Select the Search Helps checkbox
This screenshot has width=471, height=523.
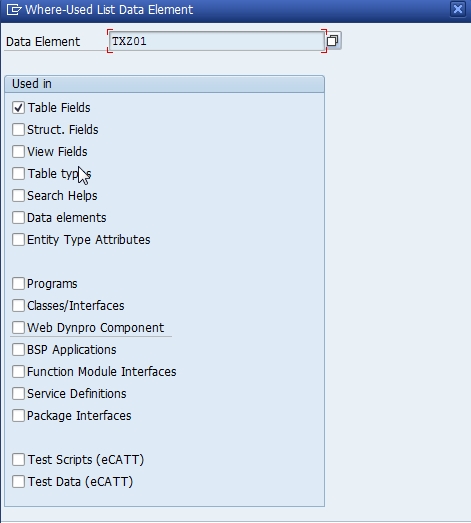[18, 196]
